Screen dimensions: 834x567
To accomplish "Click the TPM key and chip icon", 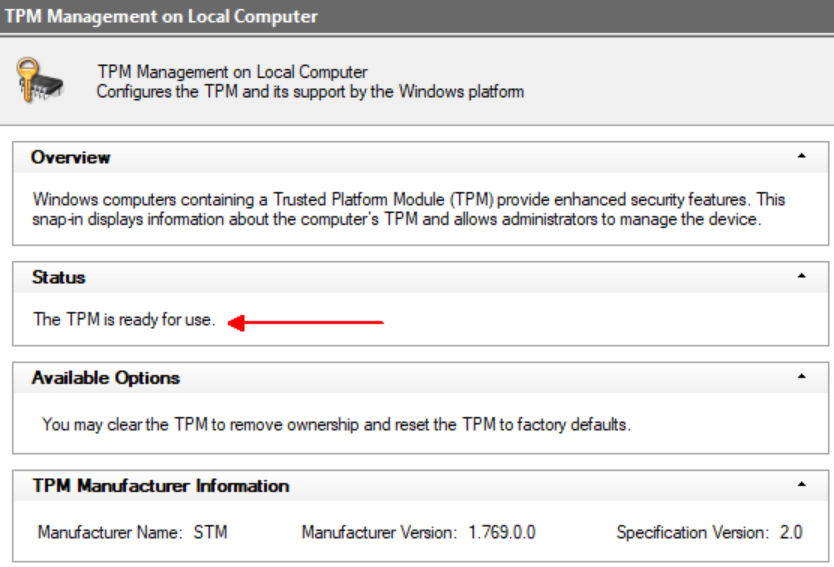I will [x=41, y=81].
